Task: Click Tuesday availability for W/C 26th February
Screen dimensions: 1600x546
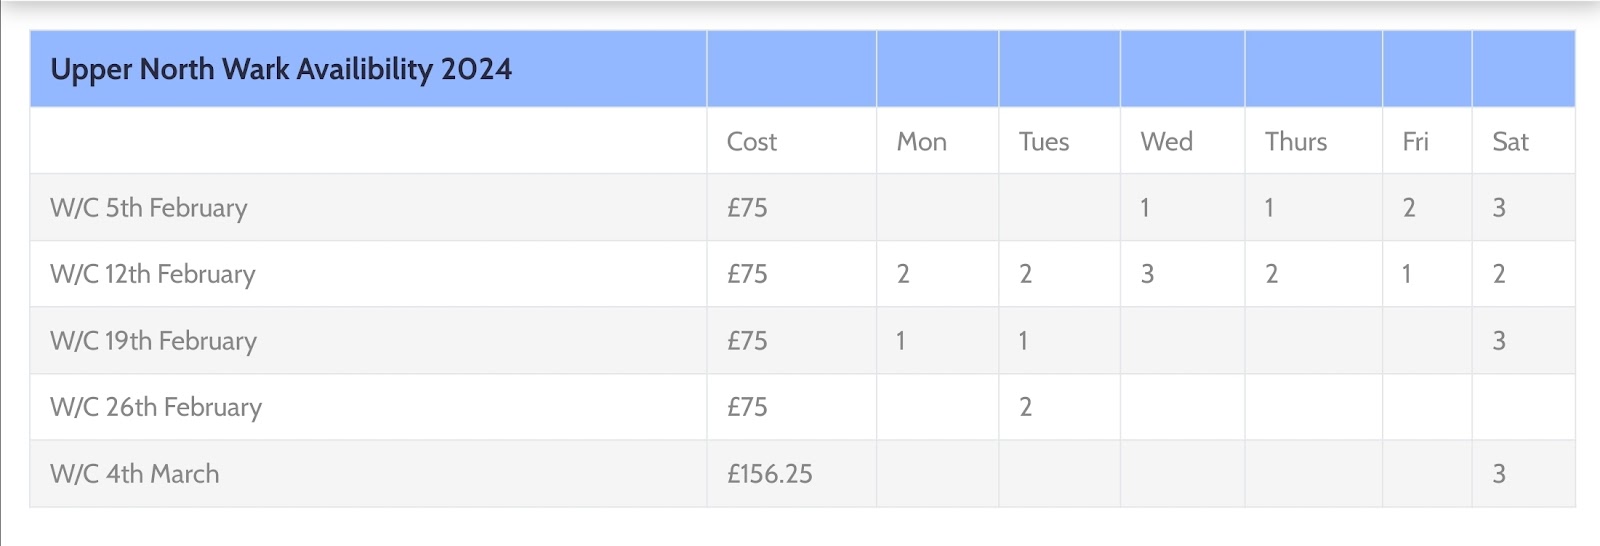Action: click(x=1025, y=407)
